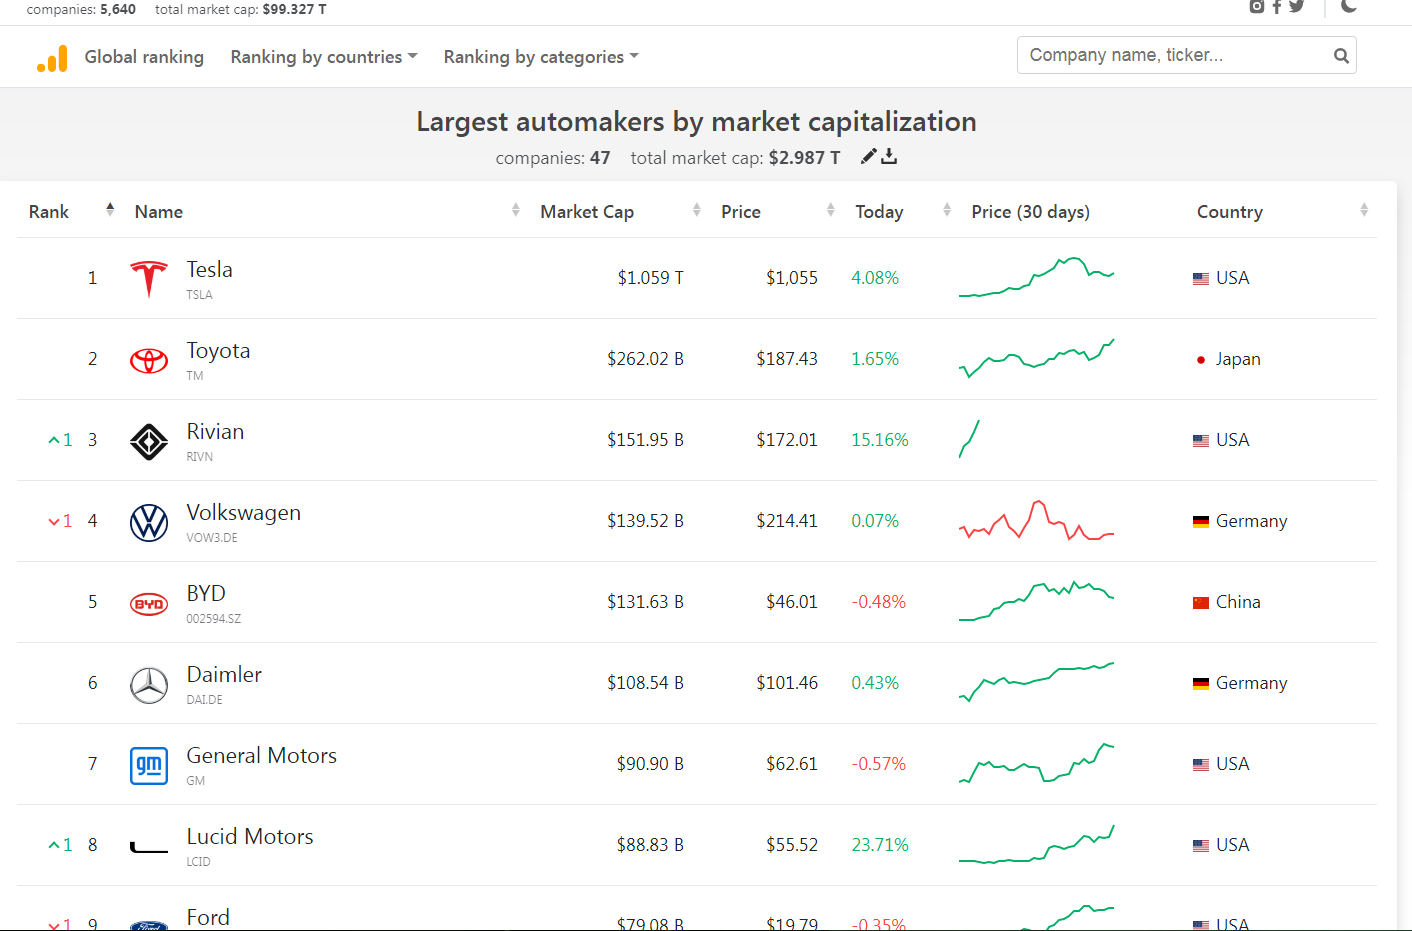
Task: Click Toyota price $187.43
Action: tap(787, 359)
